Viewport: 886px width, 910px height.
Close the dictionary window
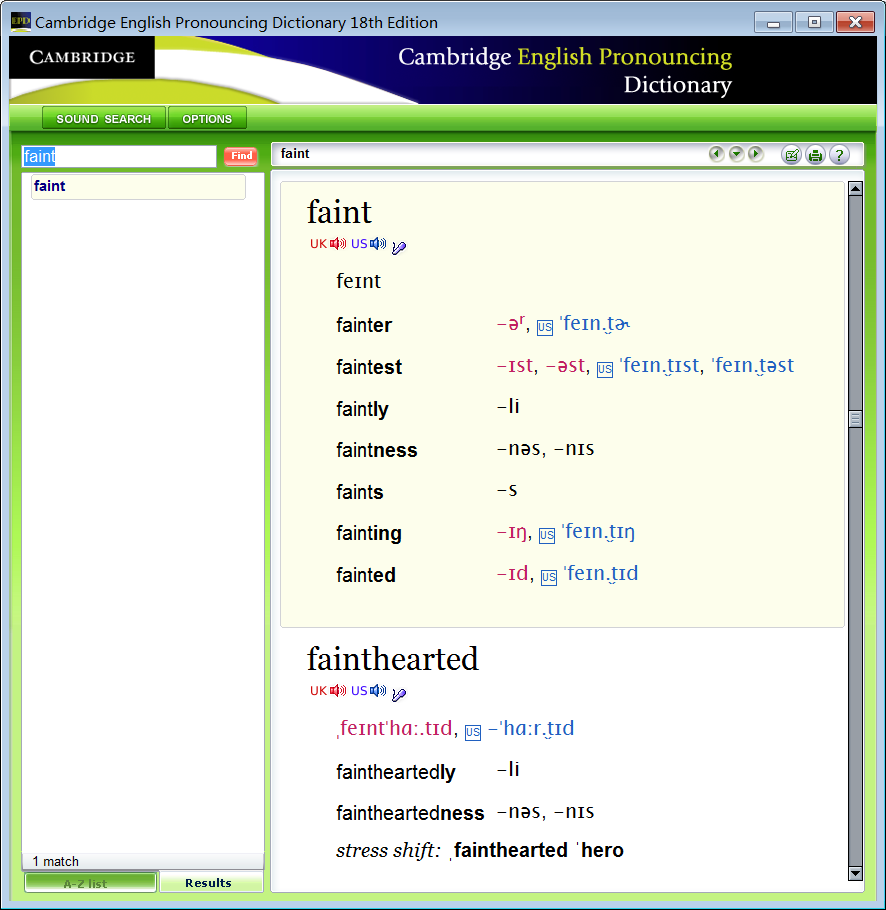(x=856, y=23)
